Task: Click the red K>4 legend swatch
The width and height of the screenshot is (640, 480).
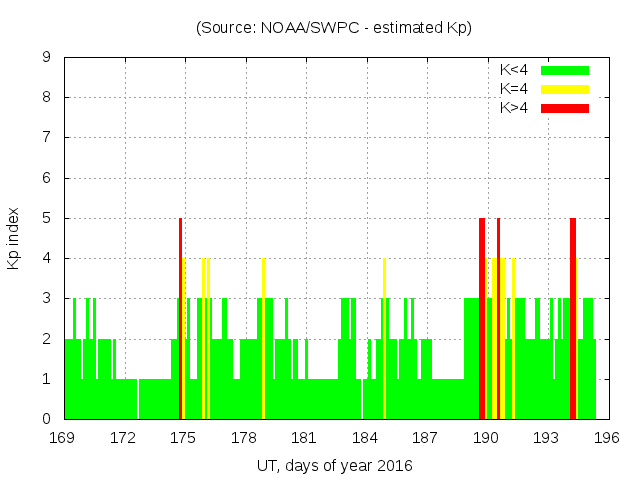Action: click(565, 108)
